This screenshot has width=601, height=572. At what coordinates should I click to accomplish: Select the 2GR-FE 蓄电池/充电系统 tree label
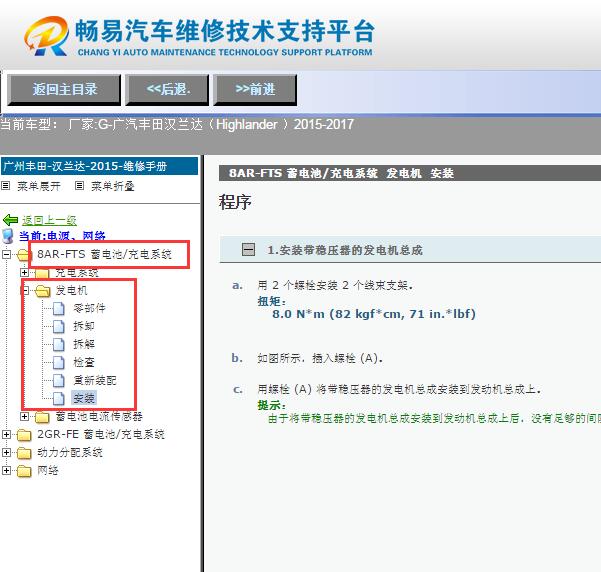click(101, 434)
